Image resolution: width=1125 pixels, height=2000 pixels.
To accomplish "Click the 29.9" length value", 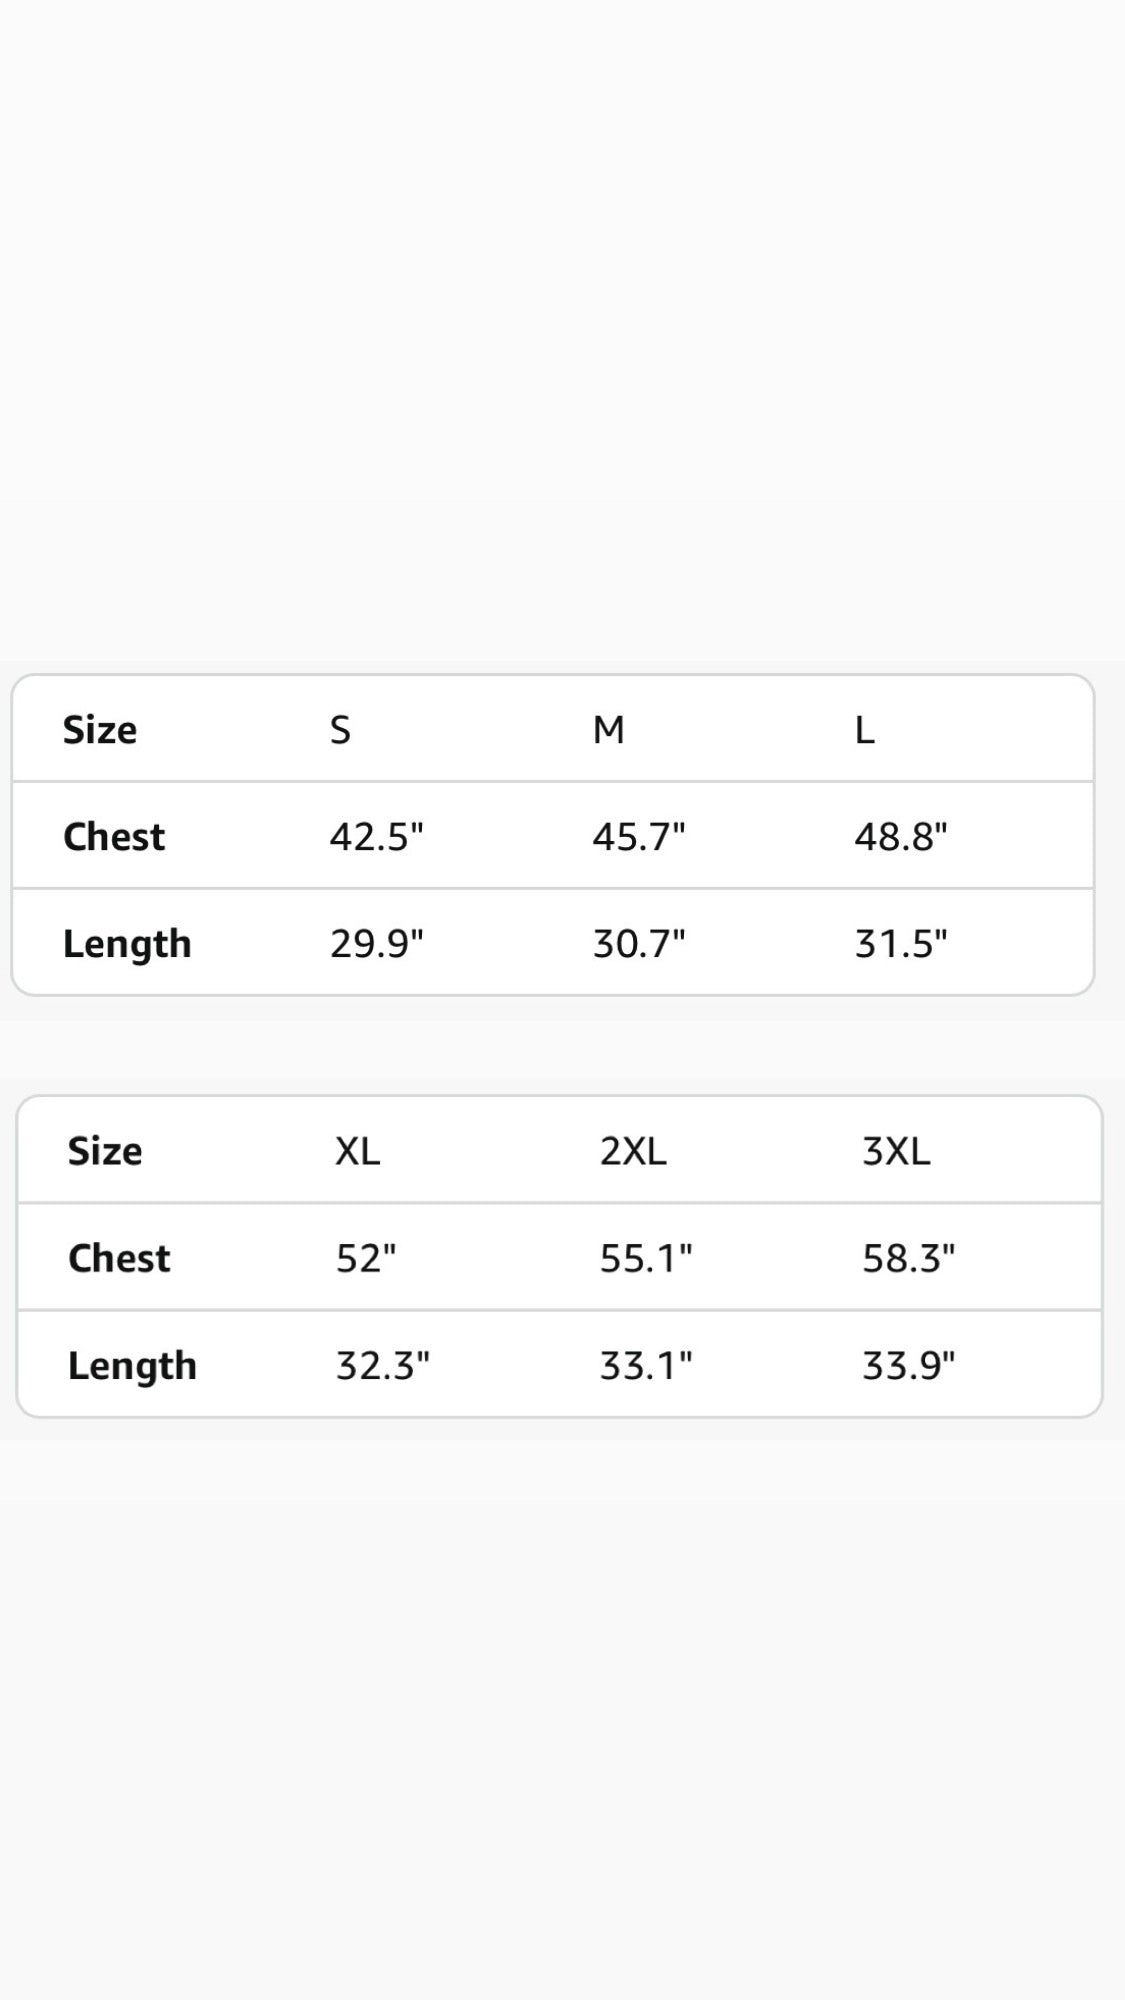I will pyautogui.click(x=377, y=943).
